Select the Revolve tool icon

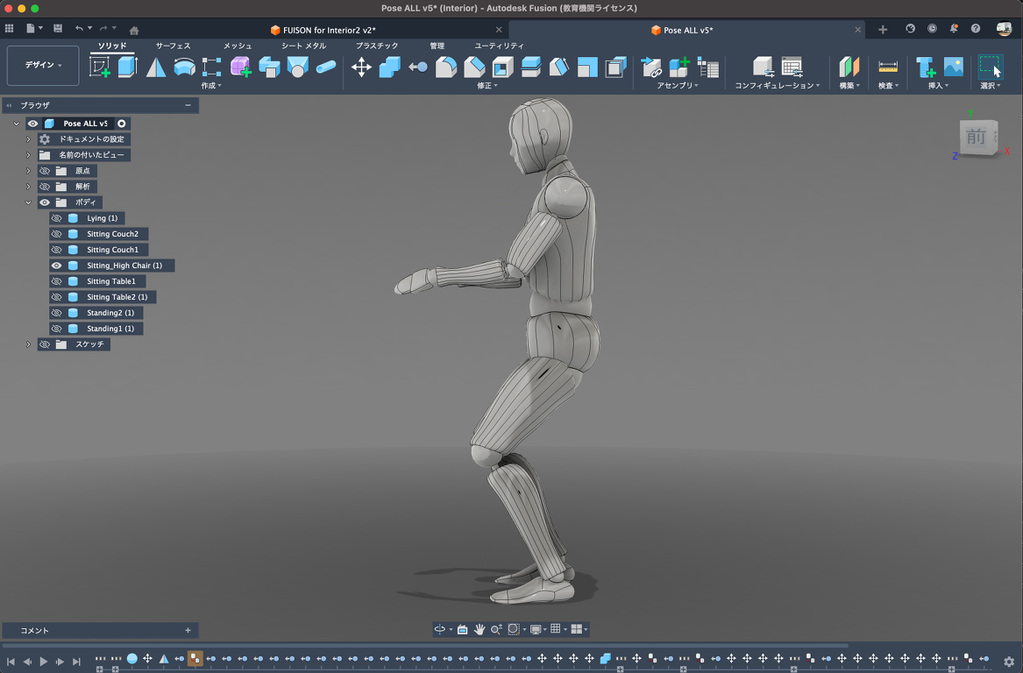click(x=184, y=67)
